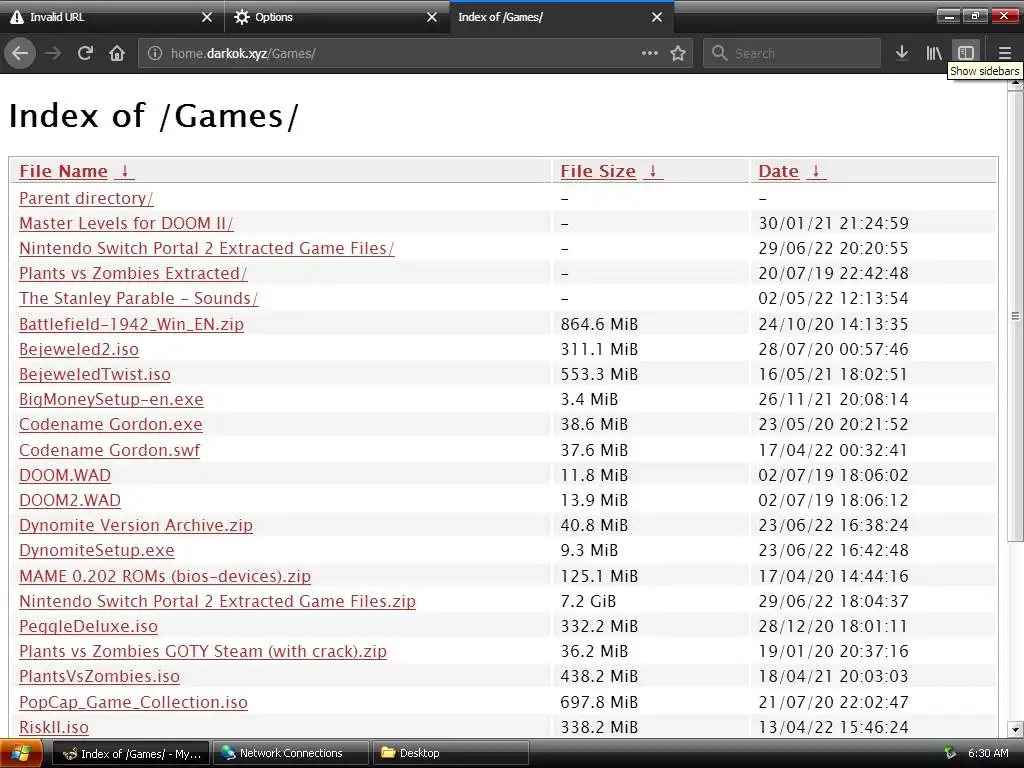1024x768 pixels.
Task: Download MAME 0.202 ROMs zip
Action: pyautogui.click(x=165, y=576)
